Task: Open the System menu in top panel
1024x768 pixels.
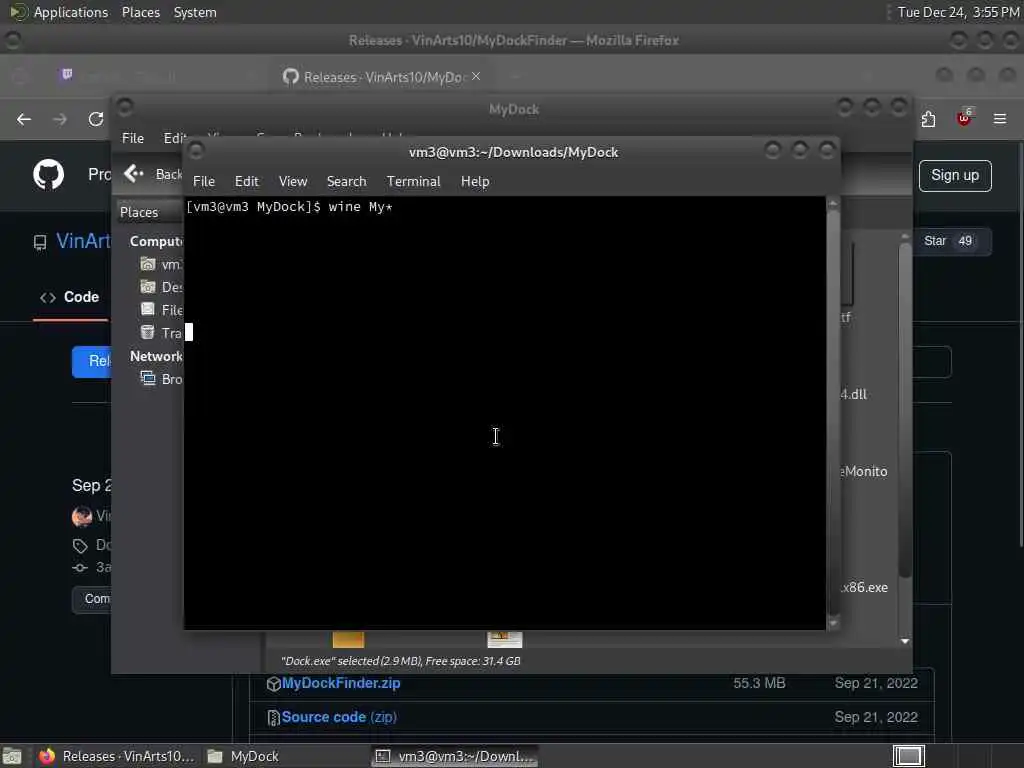Action: coord(195,12)
